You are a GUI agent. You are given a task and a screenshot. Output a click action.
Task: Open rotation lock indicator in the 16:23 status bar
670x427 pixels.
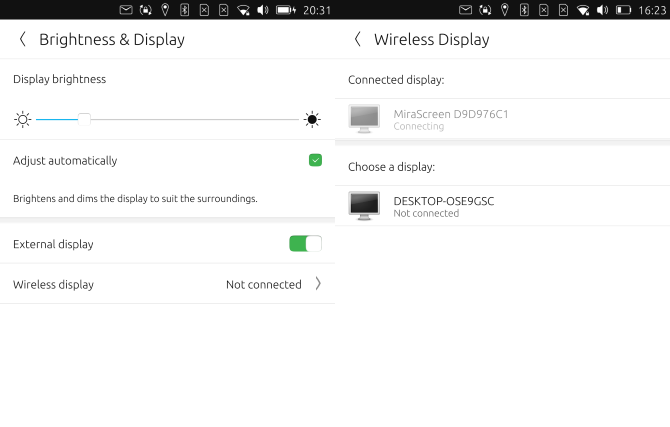[485, 10]
